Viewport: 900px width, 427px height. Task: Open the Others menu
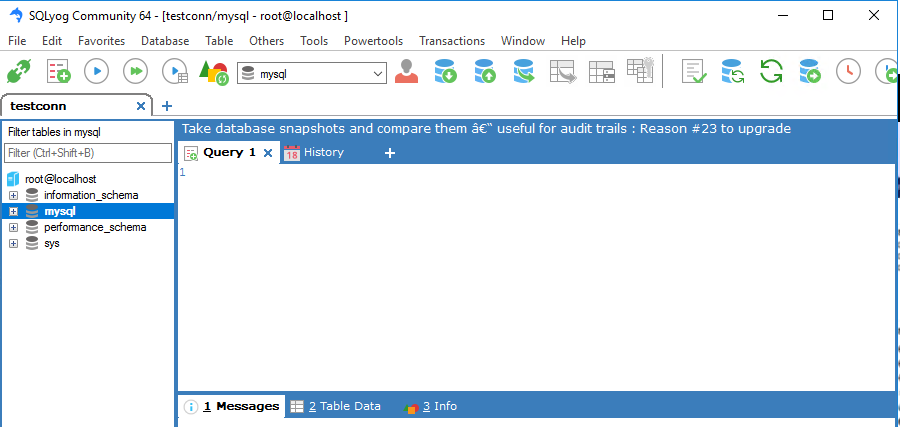click(x=266, y=41)
